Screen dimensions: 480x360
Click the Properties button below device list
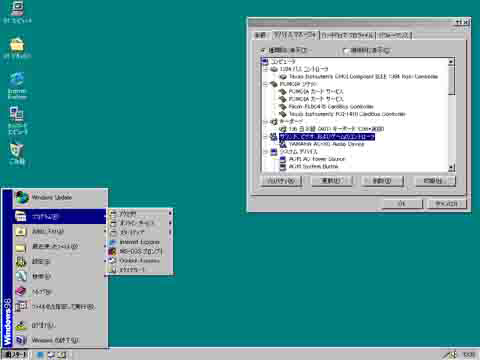[x=281, y=181]
